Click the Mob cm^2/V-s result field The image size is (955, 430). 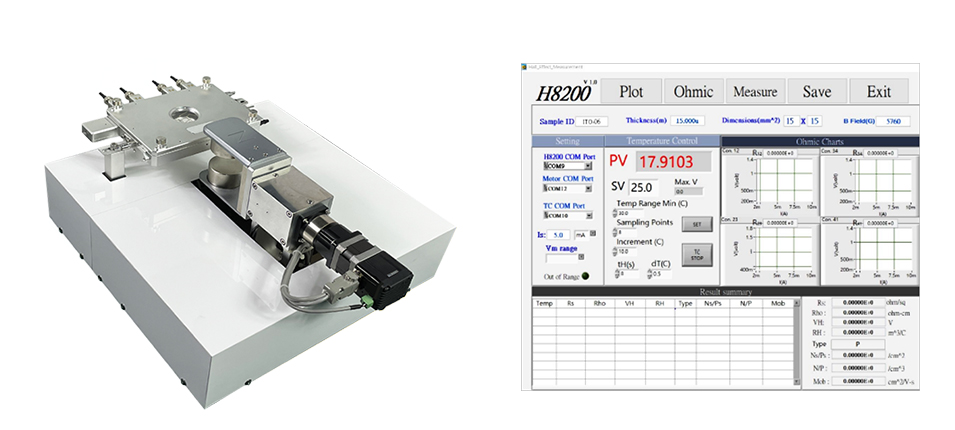(x=858, y=381)
